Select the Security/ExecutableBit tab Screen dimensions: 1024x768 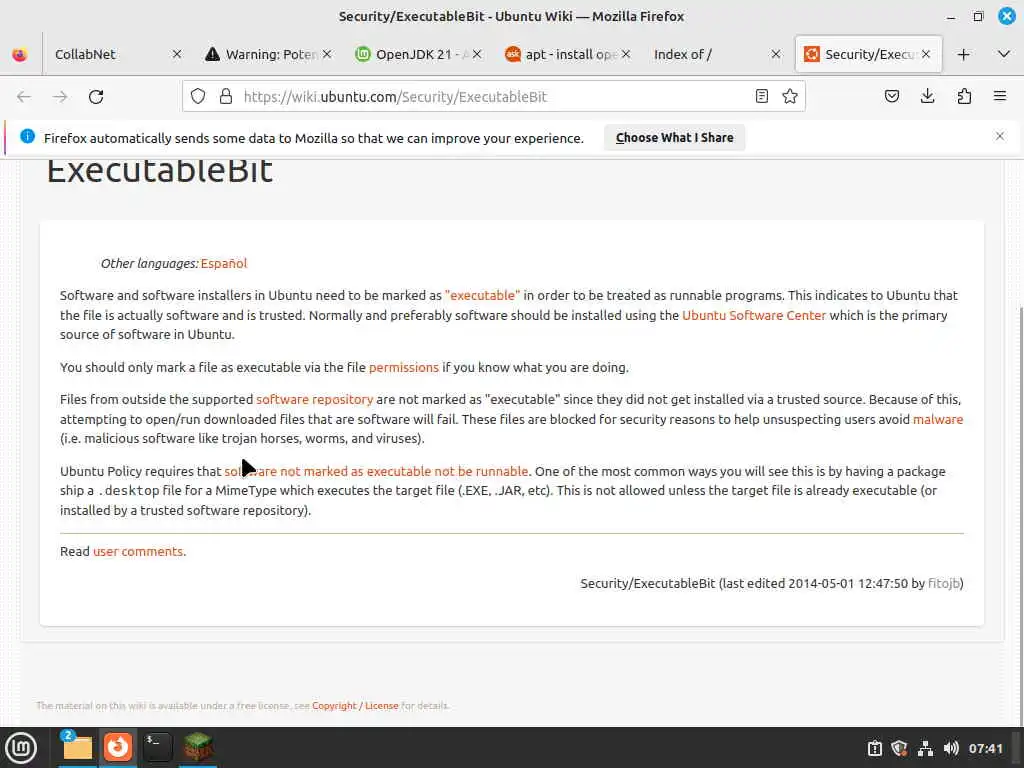point(869,54)
